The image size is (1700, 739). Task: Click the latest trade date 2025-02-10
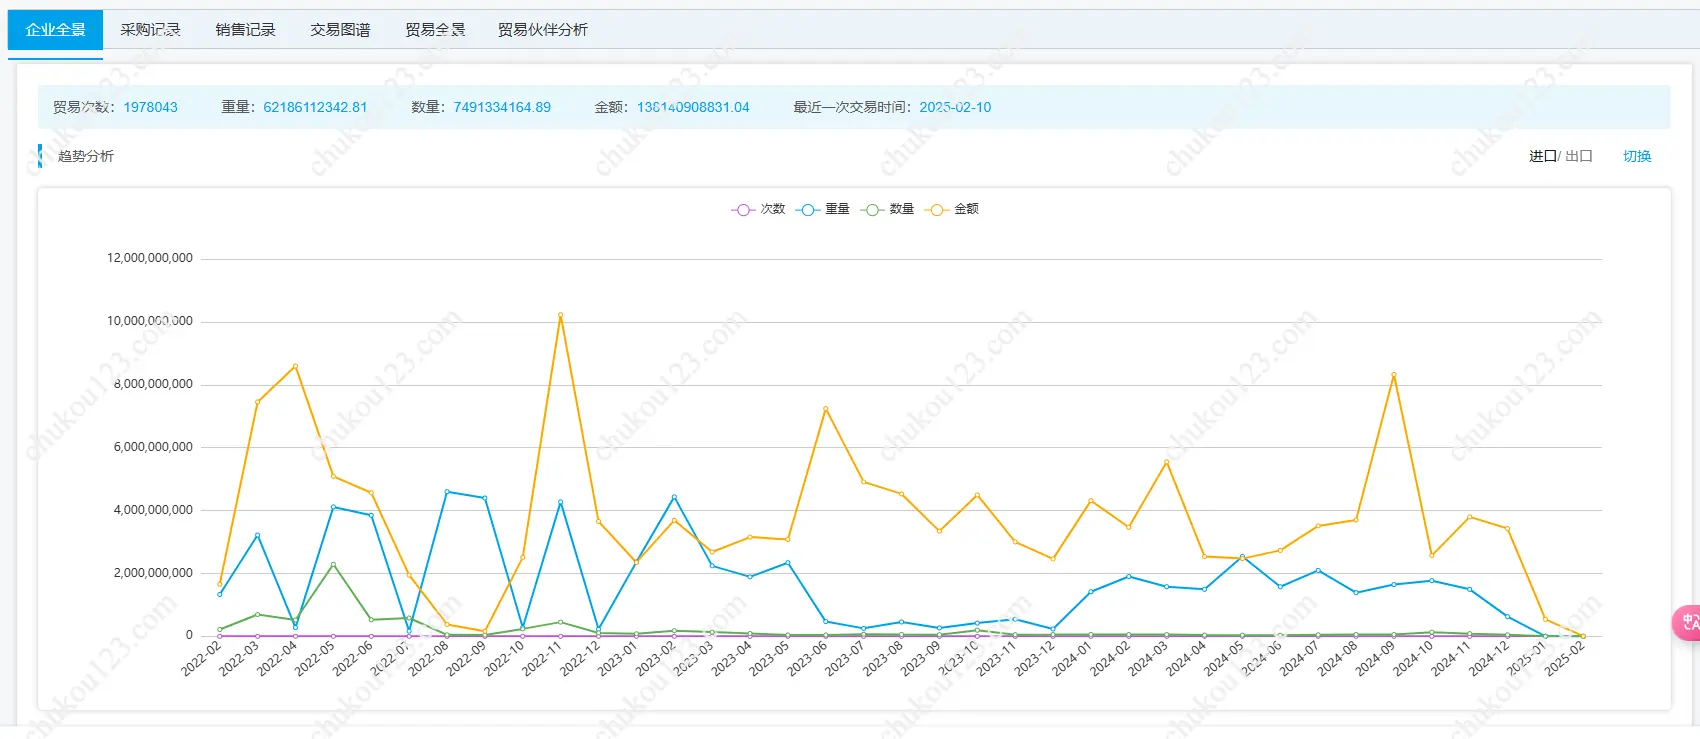(955, 107)
